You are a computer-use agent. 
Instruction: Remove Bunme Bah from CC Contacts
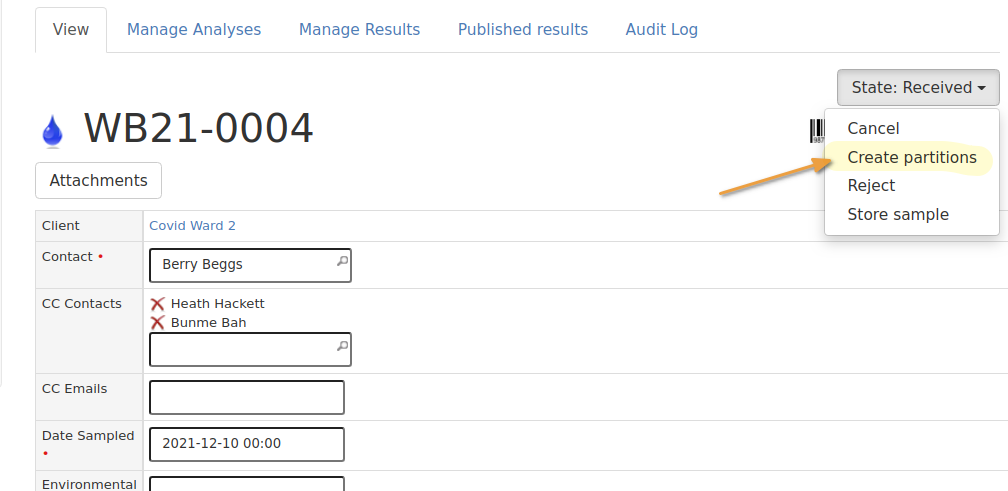point(157,323)
